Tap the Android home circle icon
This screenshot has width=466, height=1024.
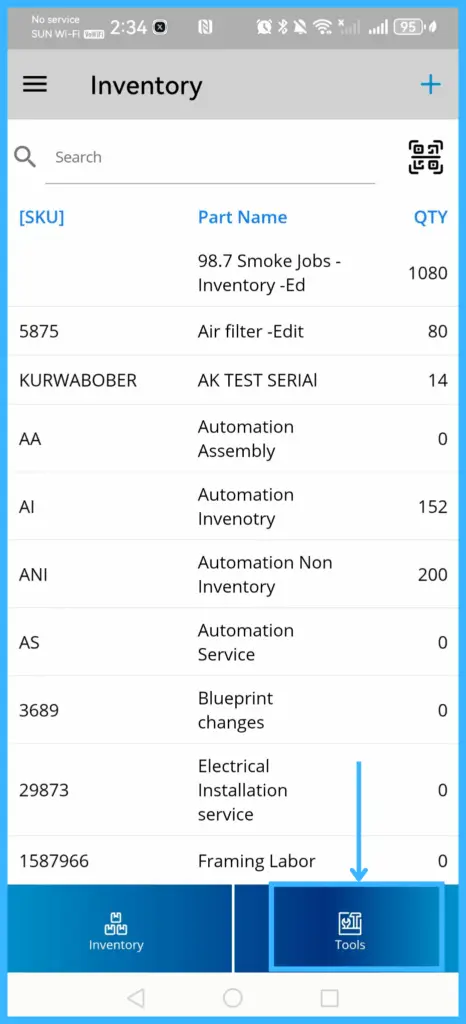point(232,998)
